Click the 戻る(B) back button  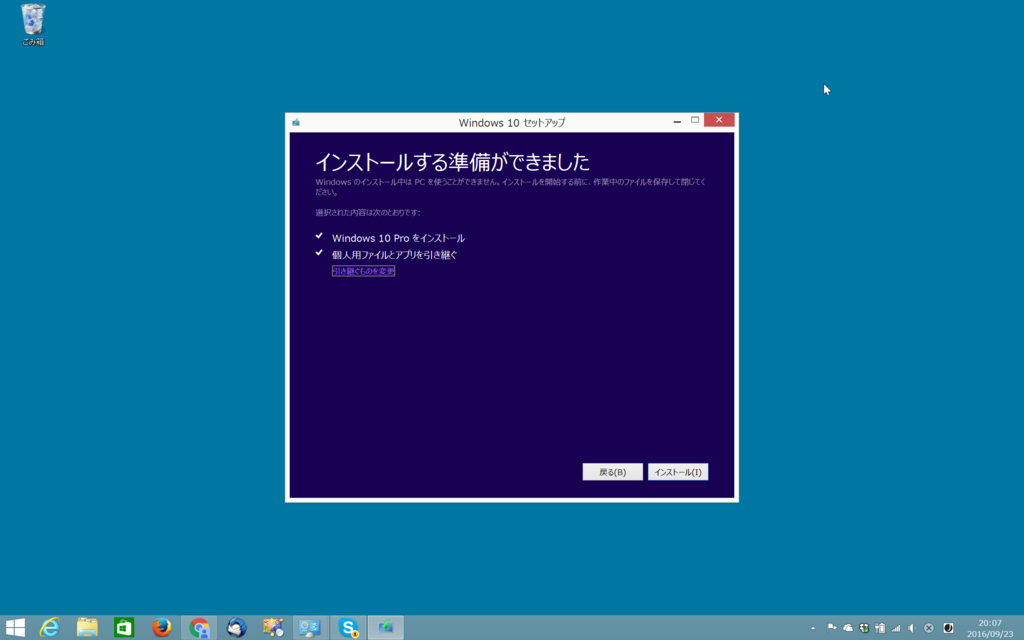[613, 472]
